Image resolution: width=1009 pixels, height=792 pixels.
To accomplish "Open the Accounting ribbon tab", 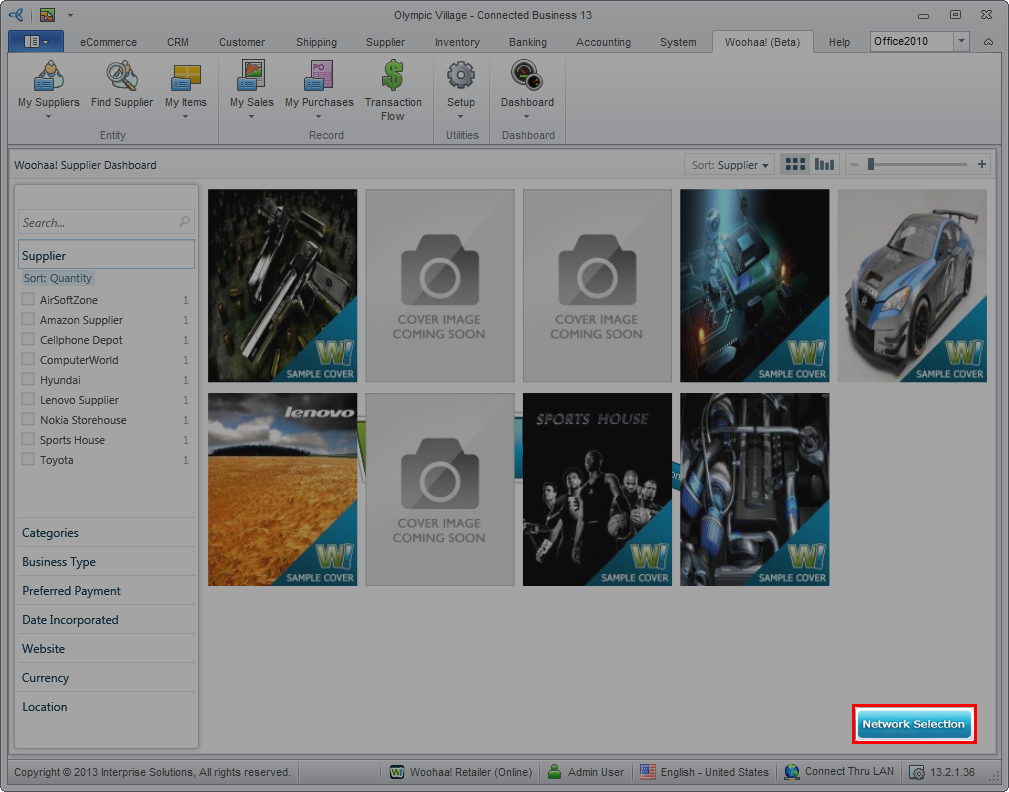I will (603, 42).
